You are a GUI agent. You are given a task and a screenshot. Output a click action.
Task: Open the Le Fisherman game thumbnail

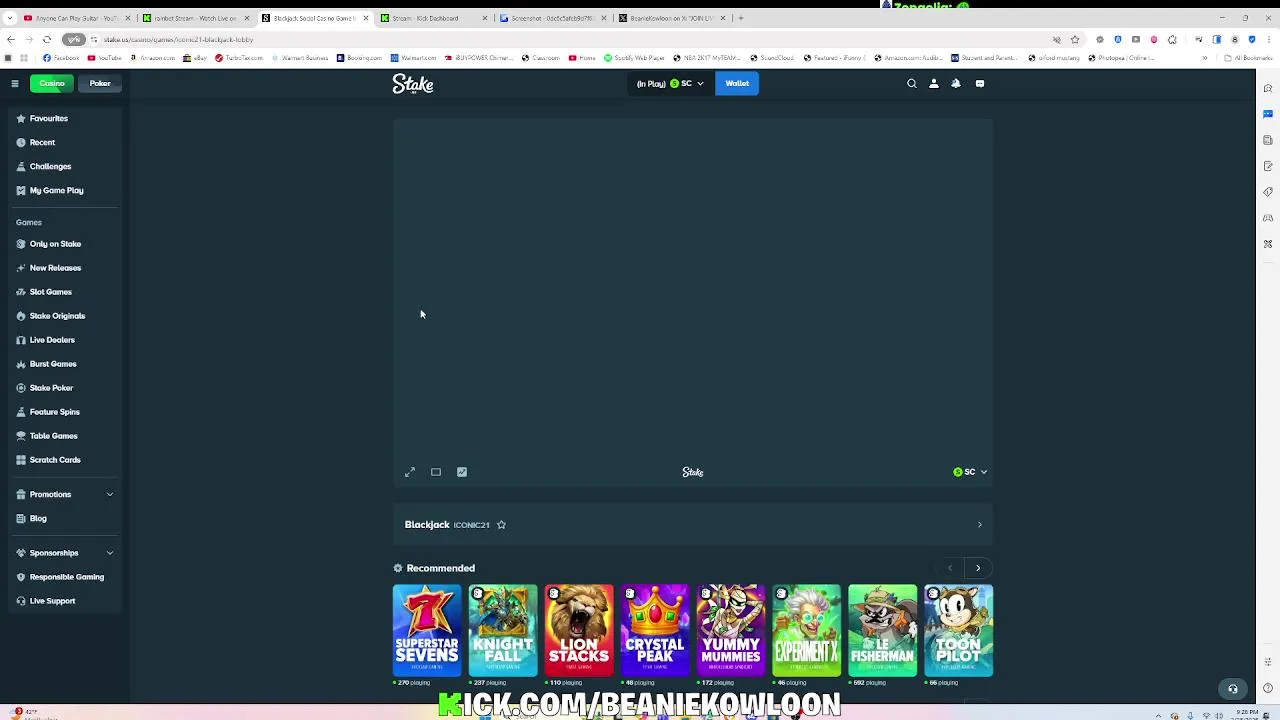coord(883,631)
